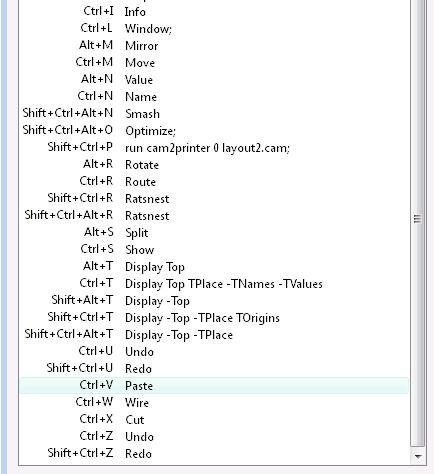Select the Alt+M Mirror row
The height and width of the screenshot is (474, 434).
coord(214,46)
